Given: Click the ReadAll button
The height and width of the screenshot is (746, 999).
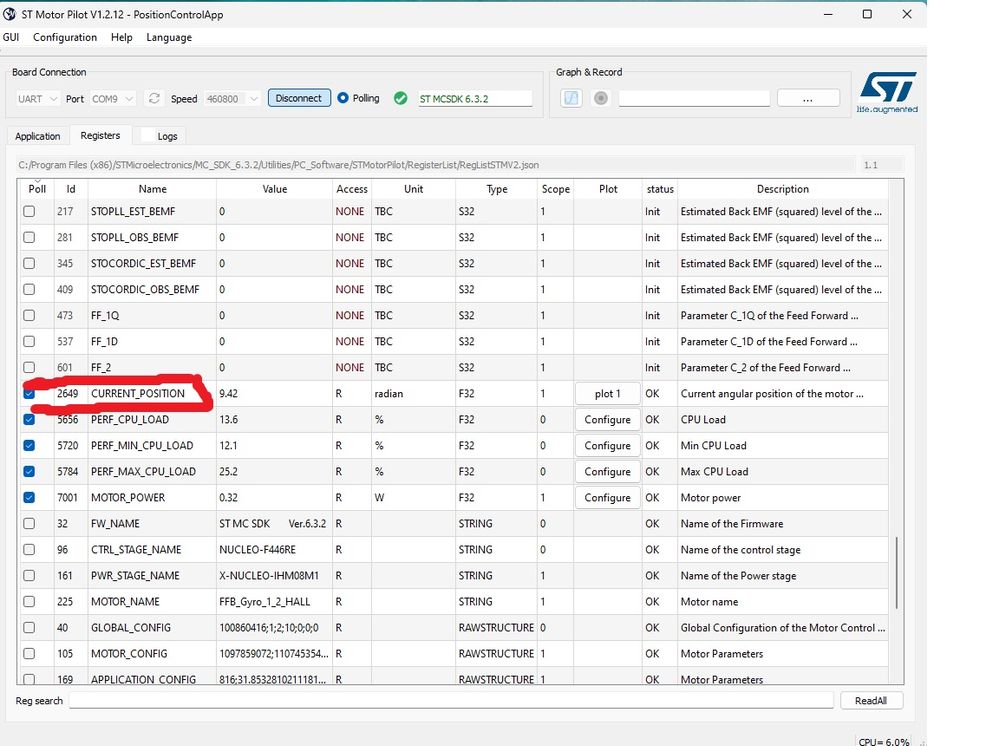Looking at the screenshot, I should tap(871, 700).
